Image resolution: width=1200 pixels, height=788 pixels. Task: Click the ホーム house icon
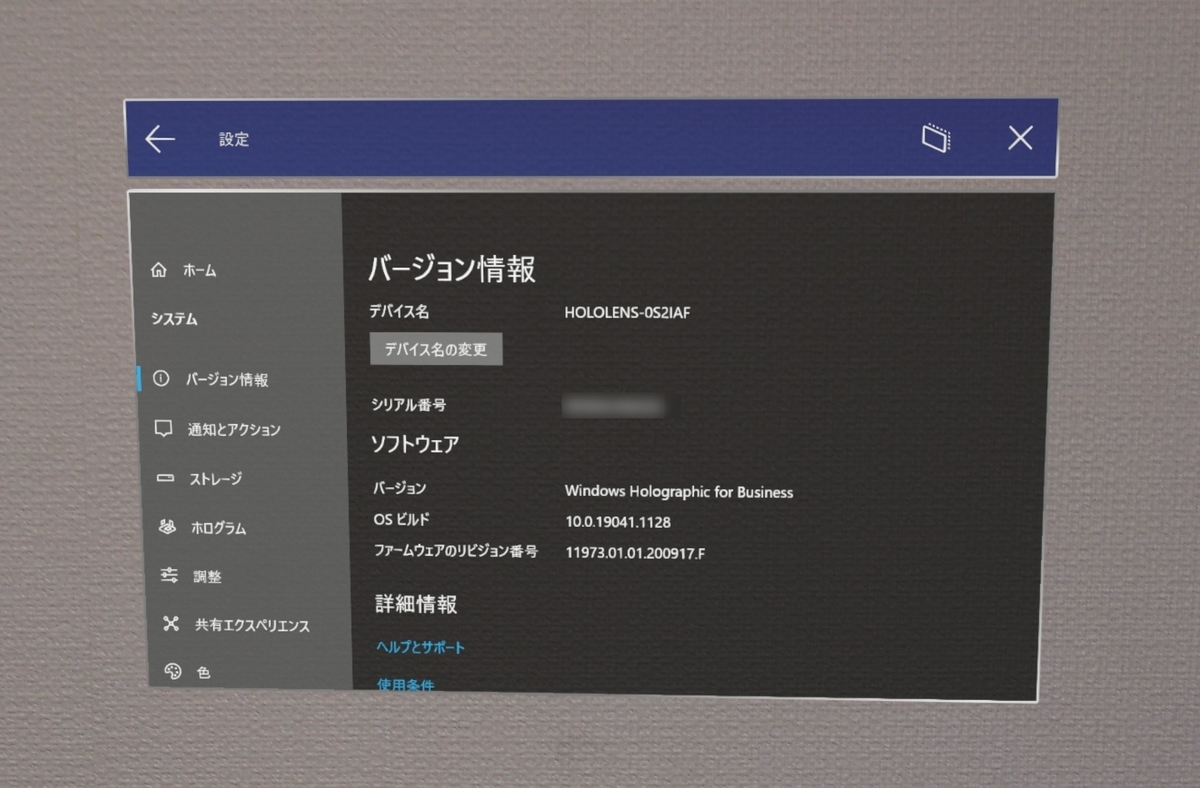(158, 270)
